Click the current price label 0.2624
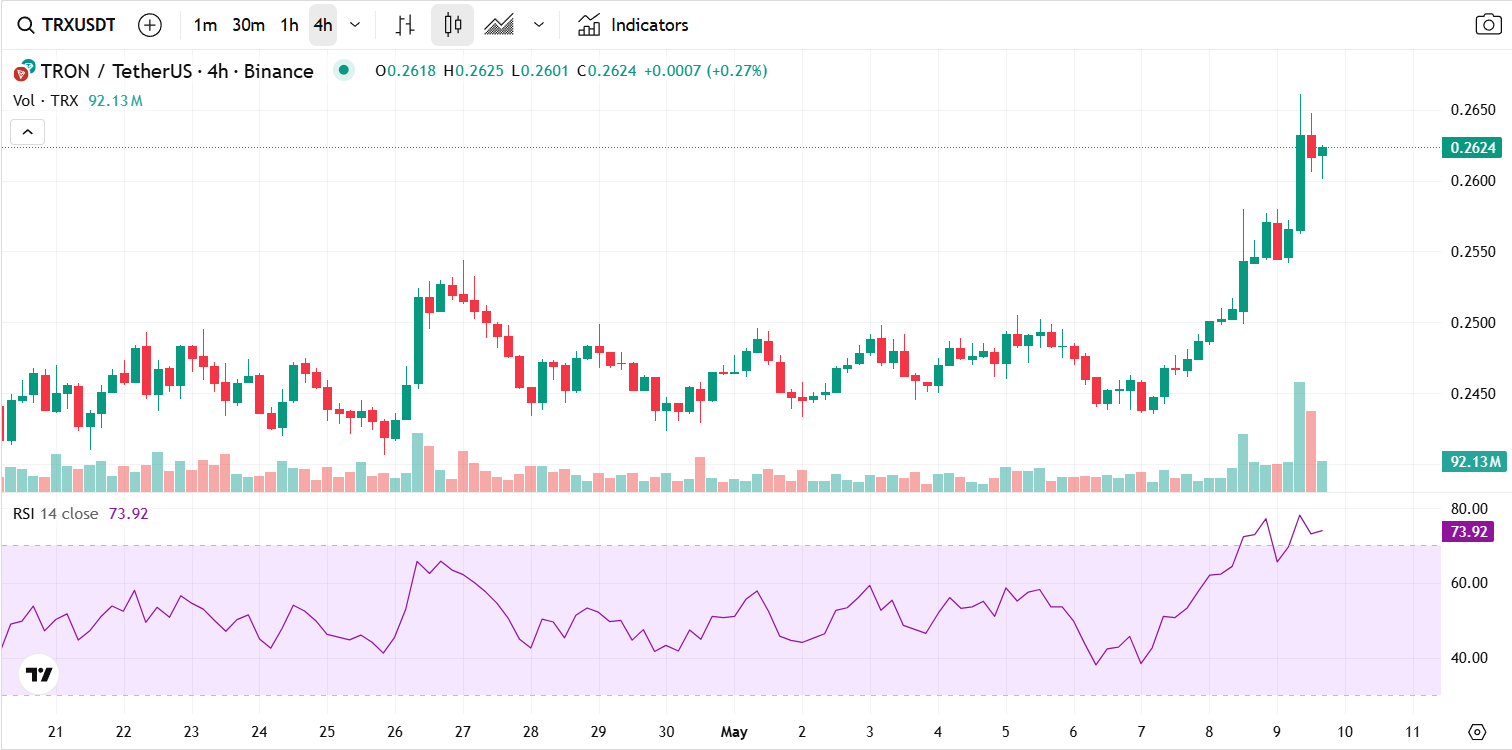 [1474, 148]
